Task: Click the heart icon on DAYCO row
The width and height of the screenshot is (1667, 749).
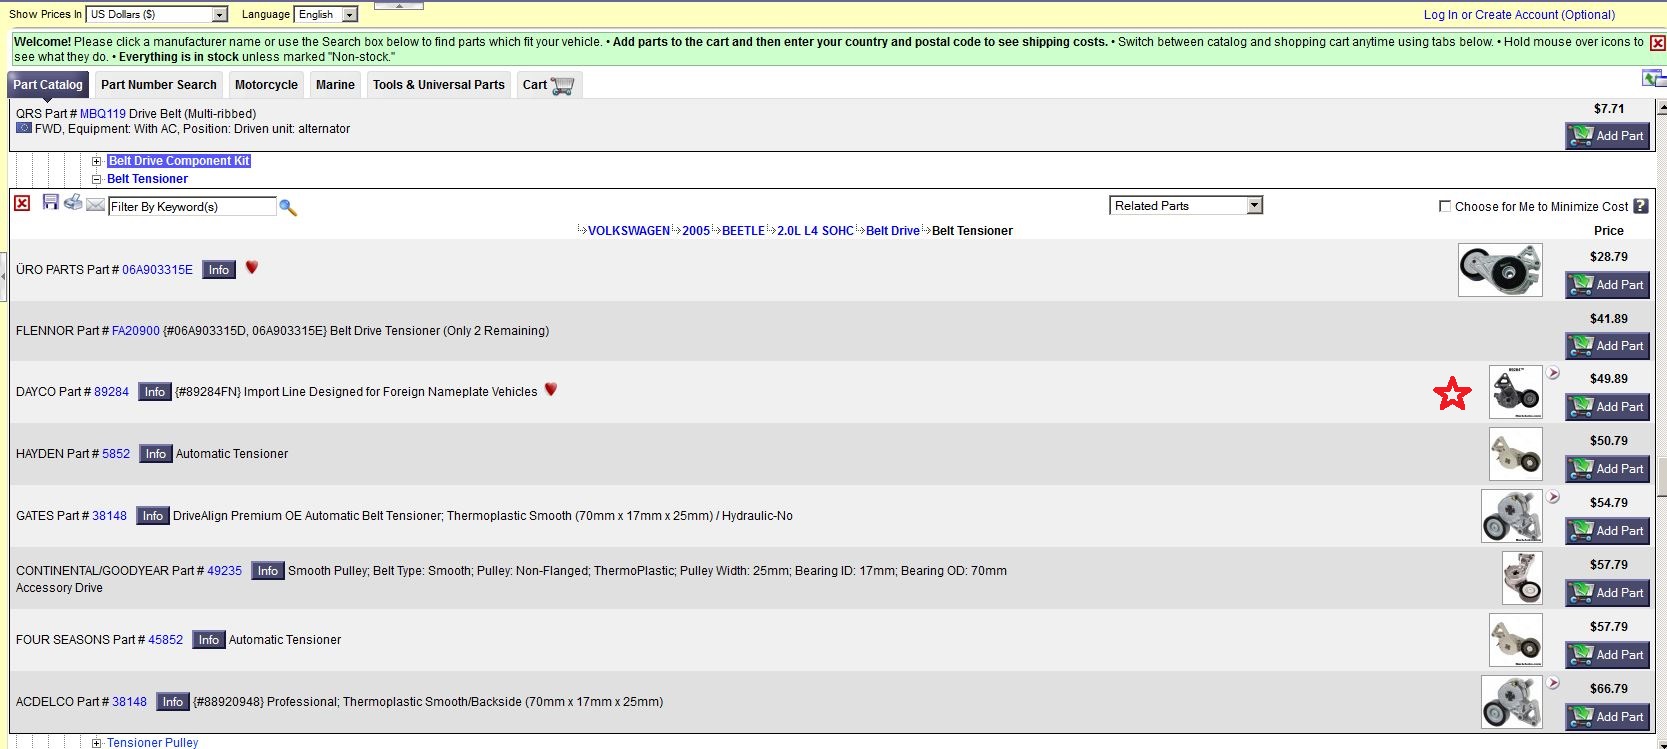Action: tap(551, 389)
